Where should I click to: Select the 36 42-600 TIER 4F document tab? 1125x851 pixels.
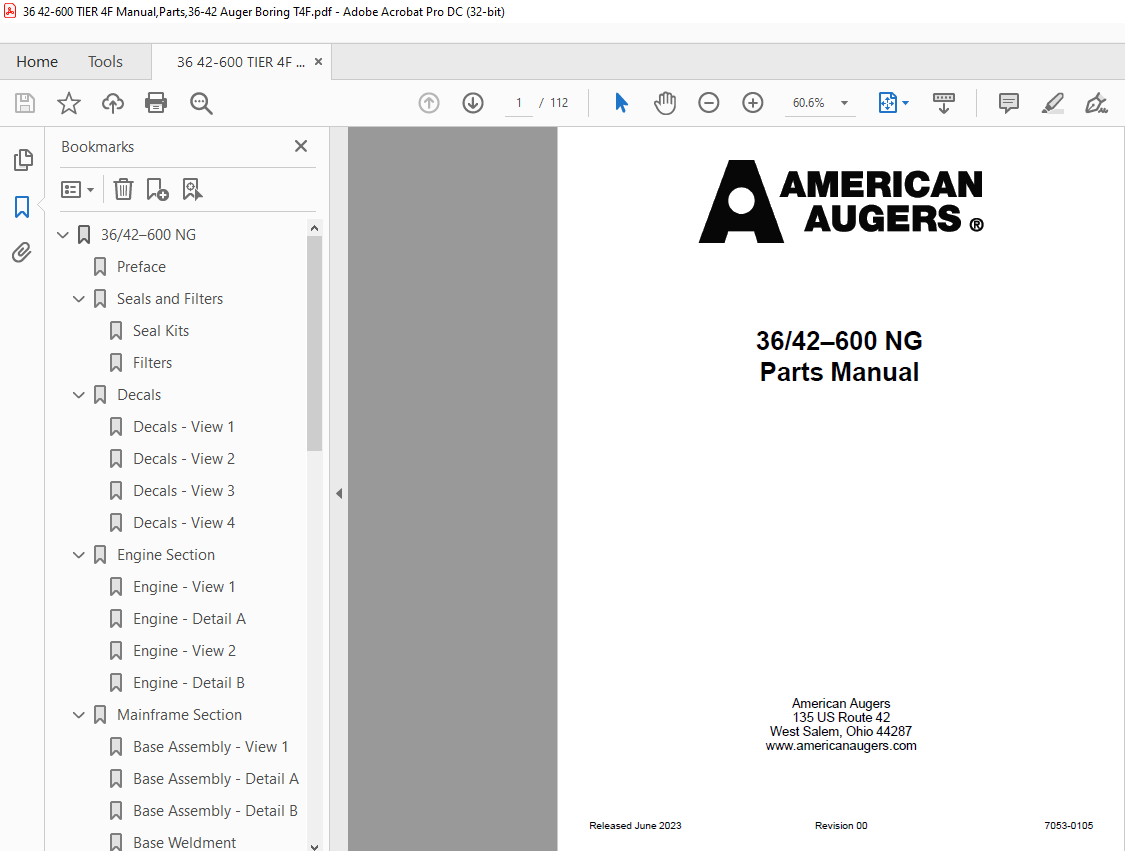coord(241,62)
